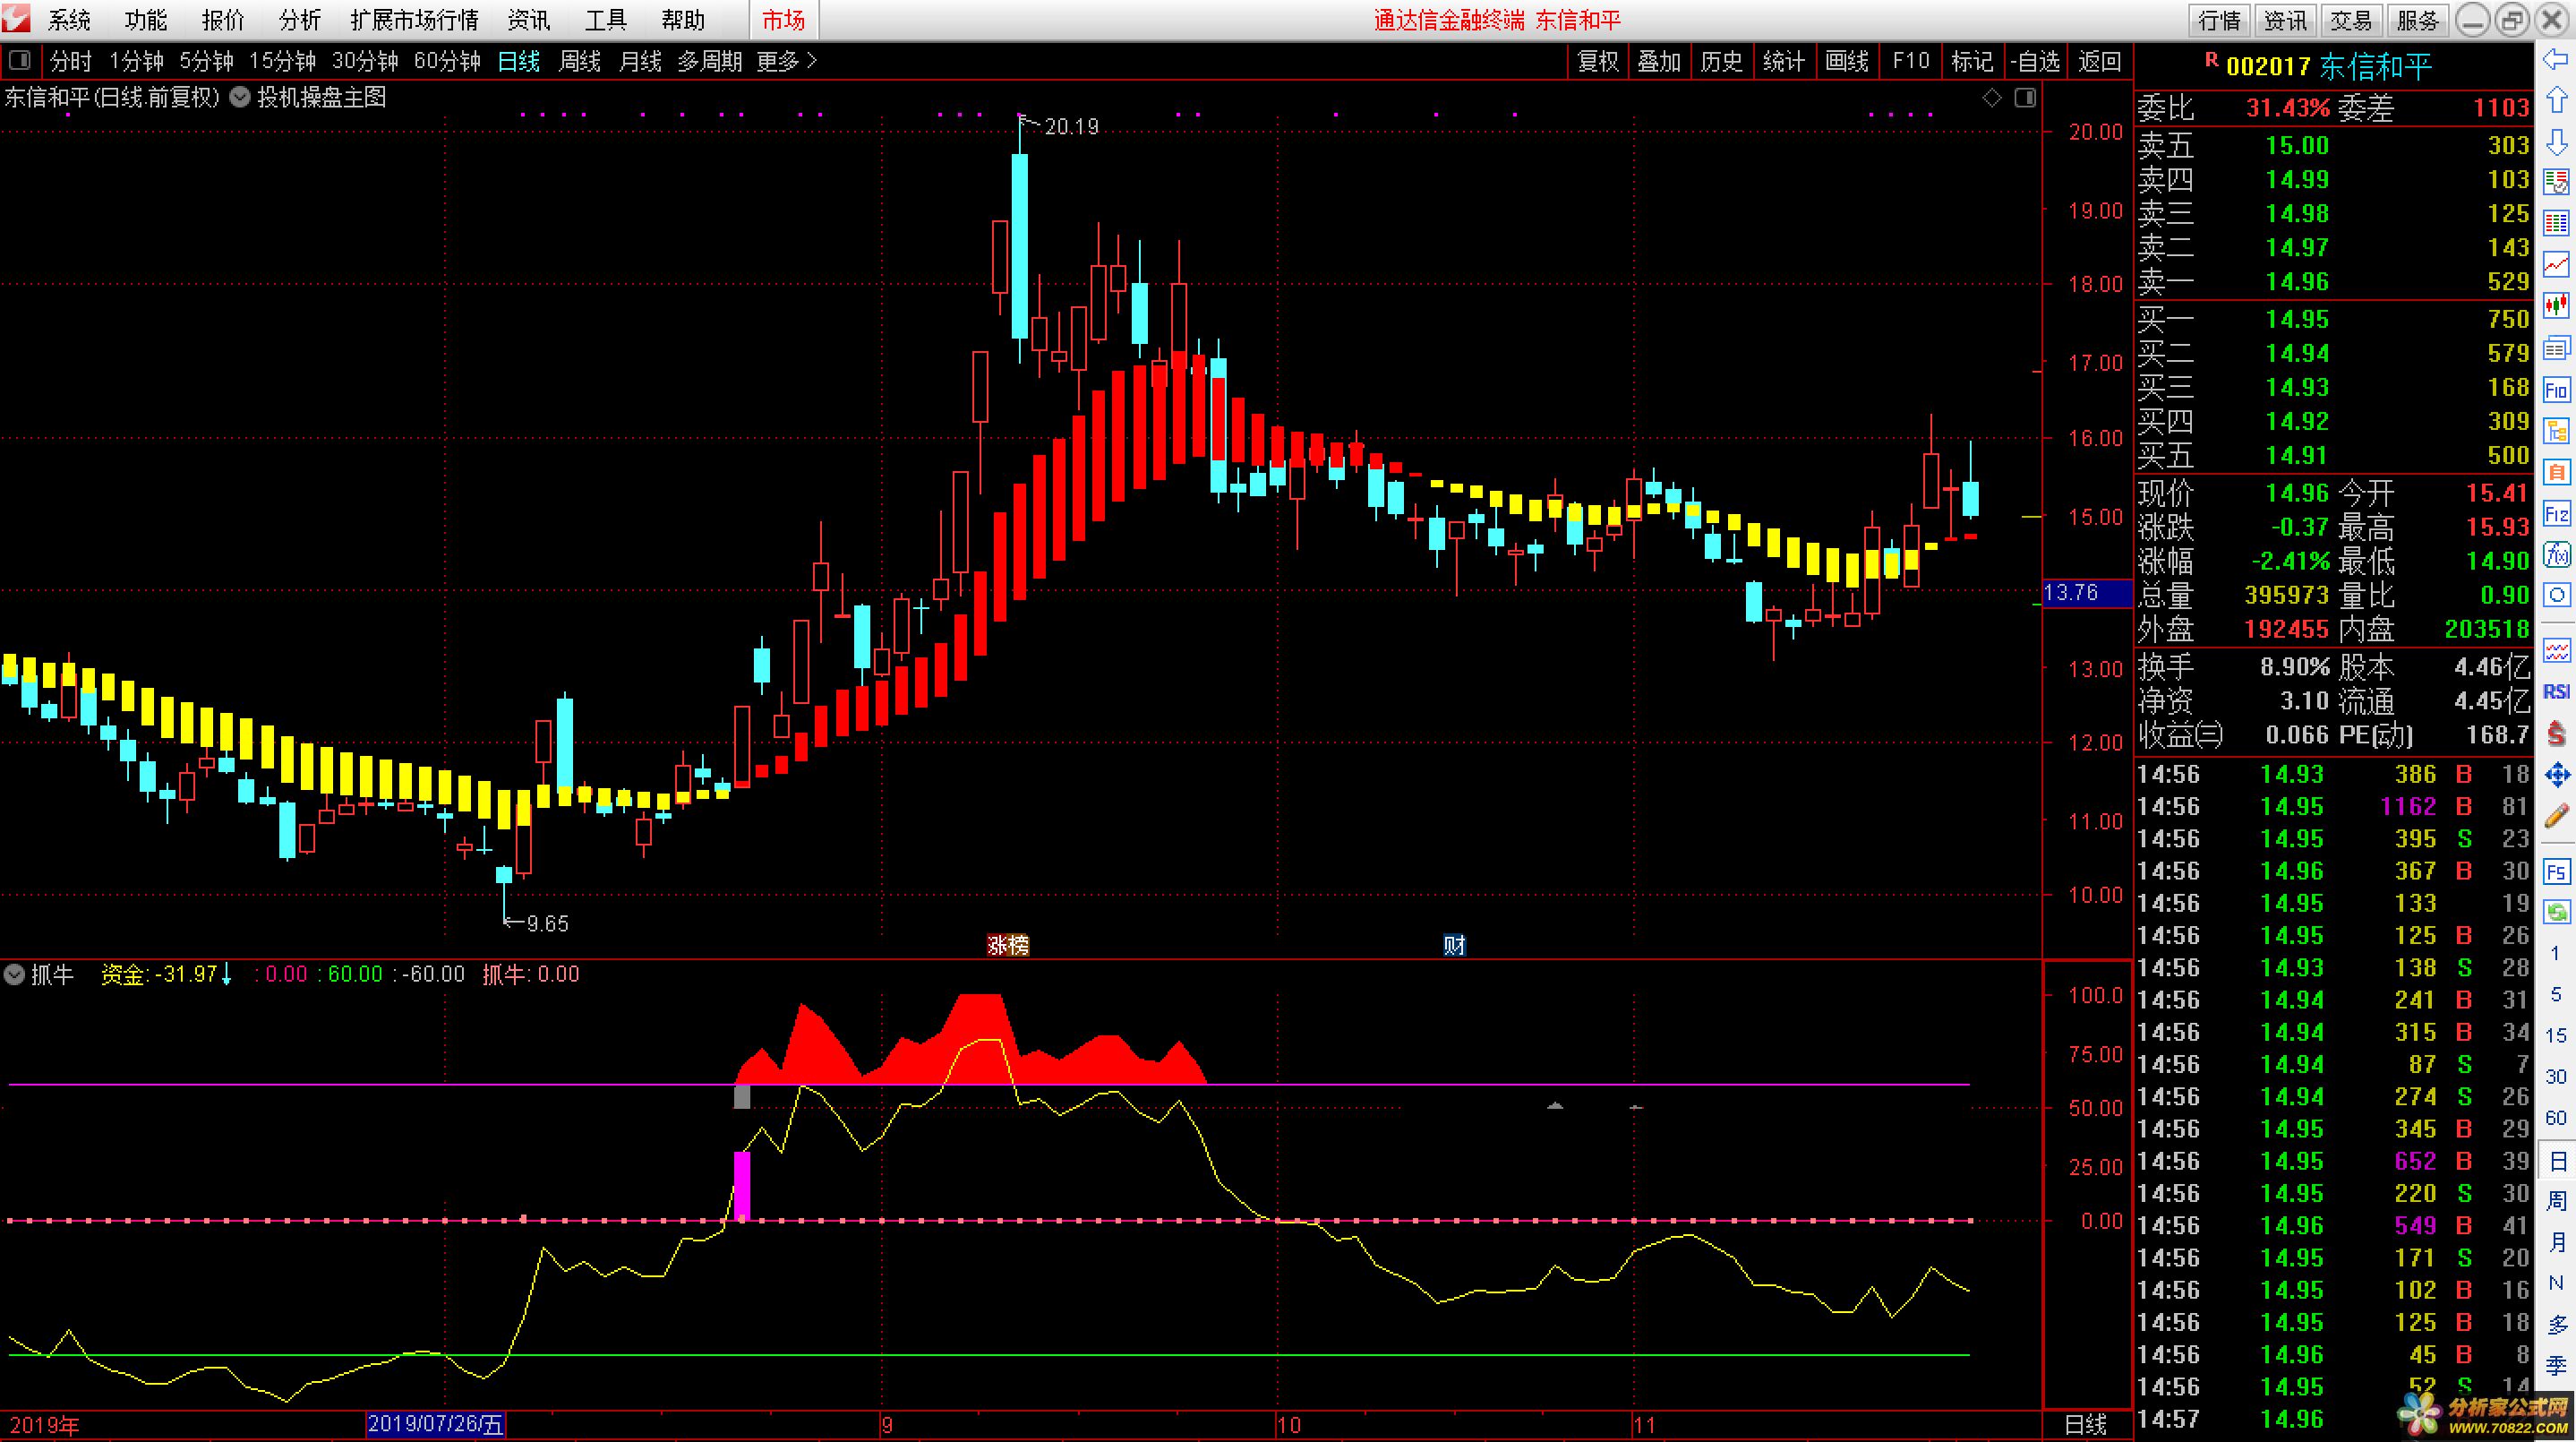The height and width of the screenshot is (1442, 2576).
Task: Click the 统计 statistics button
Action: (x=1784, y=61)
